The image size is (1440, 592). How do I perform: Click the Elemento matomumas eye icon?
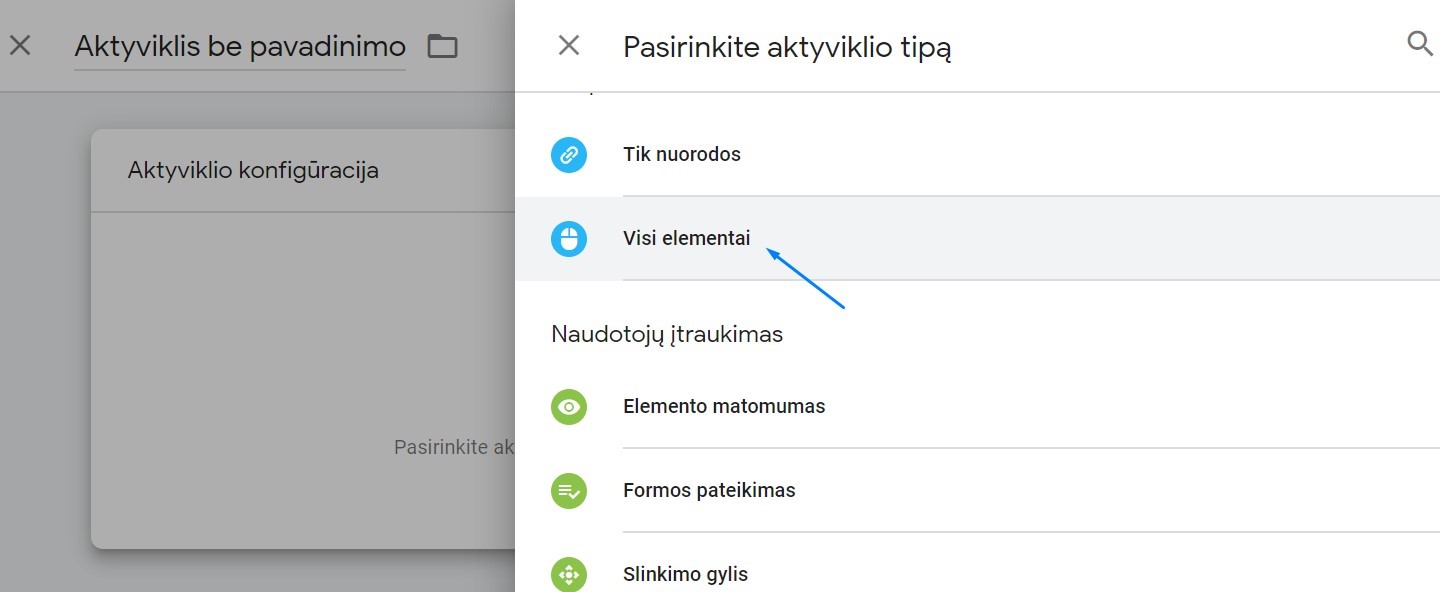click(x=569, y=407)
